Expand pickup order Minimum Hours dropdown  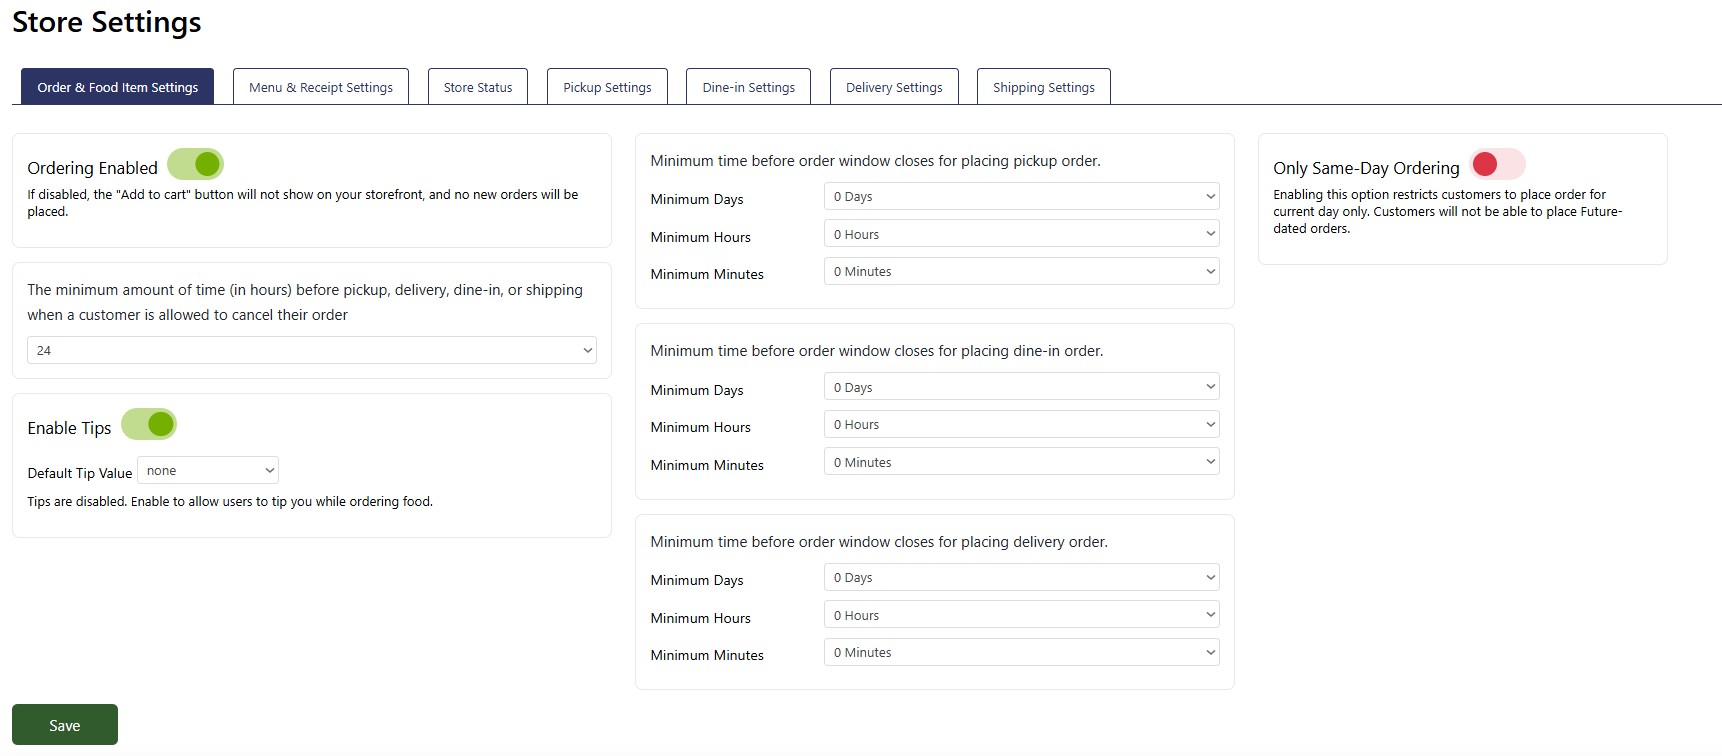[x=1021, y=235]
